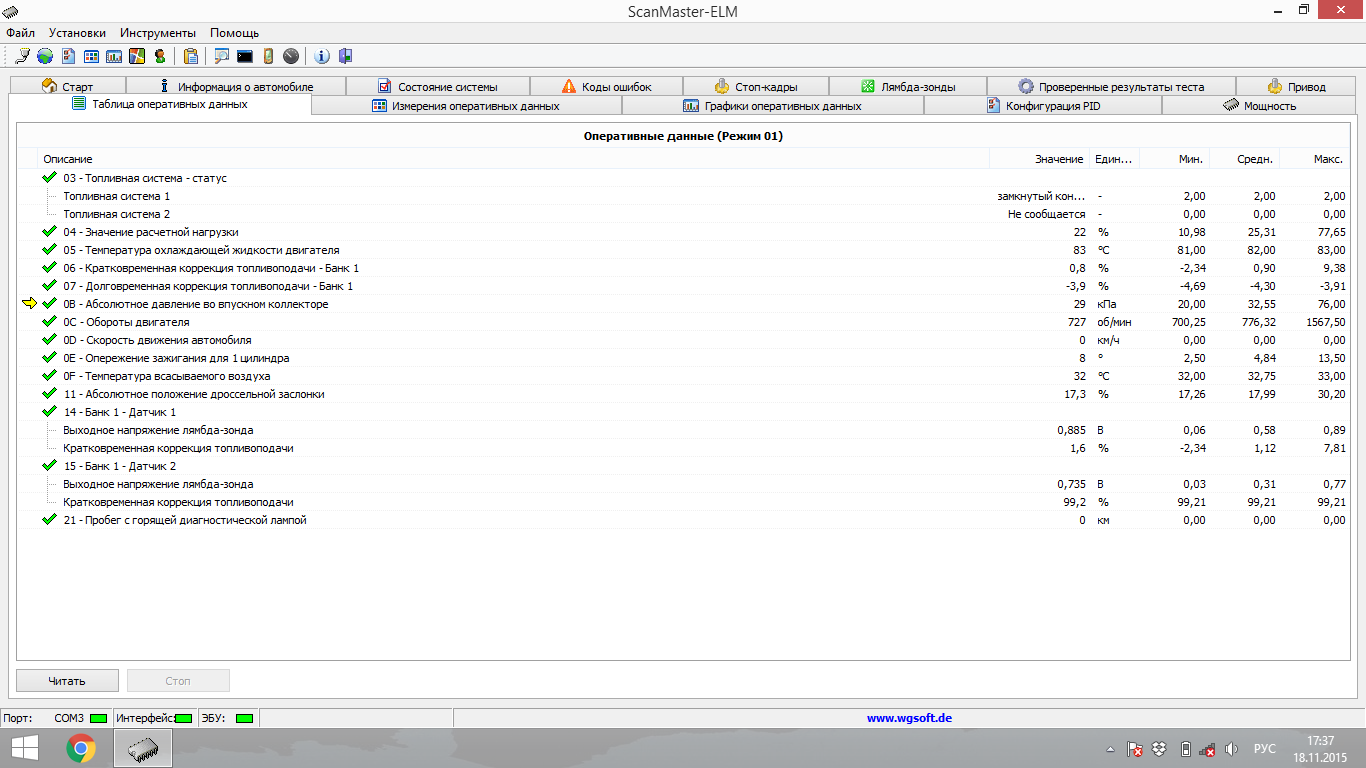Screen dimensions: 1366x768
Task: Open Google Chrome from the taskbar
Action: click(81, 748)
